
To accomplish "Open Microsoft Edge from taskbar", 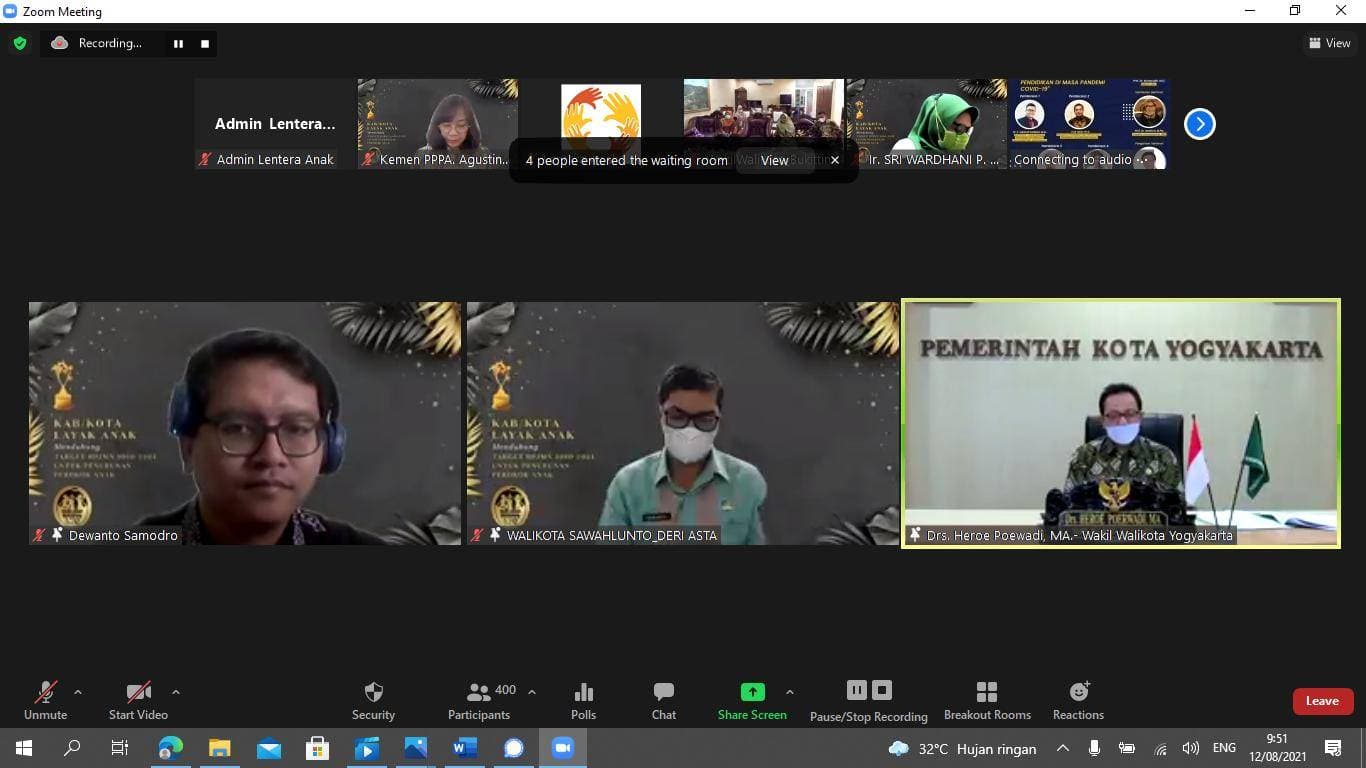I will pyautogui.click(x=170, y=748).
